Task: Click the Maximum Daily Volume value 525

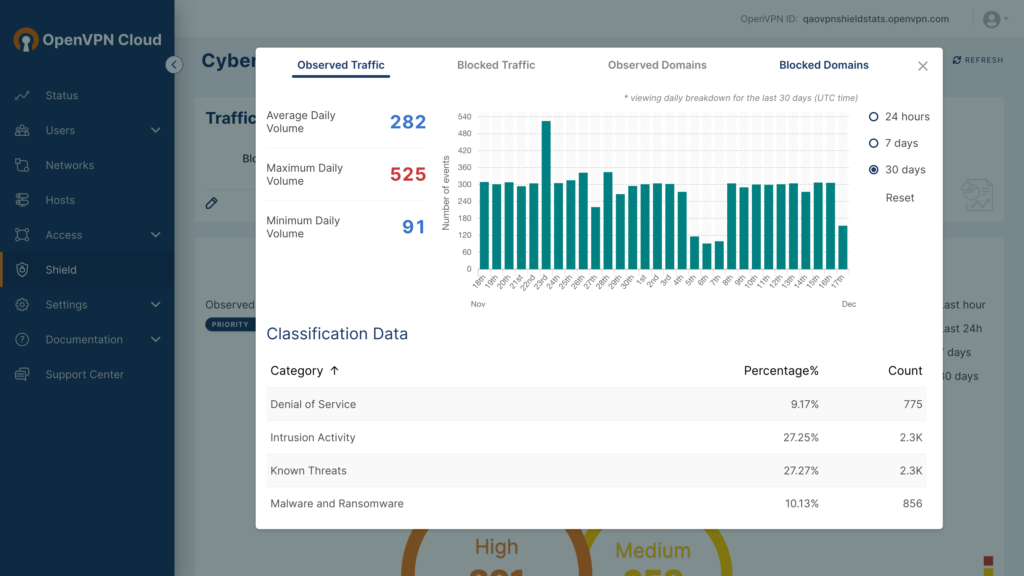Action: 408,174
